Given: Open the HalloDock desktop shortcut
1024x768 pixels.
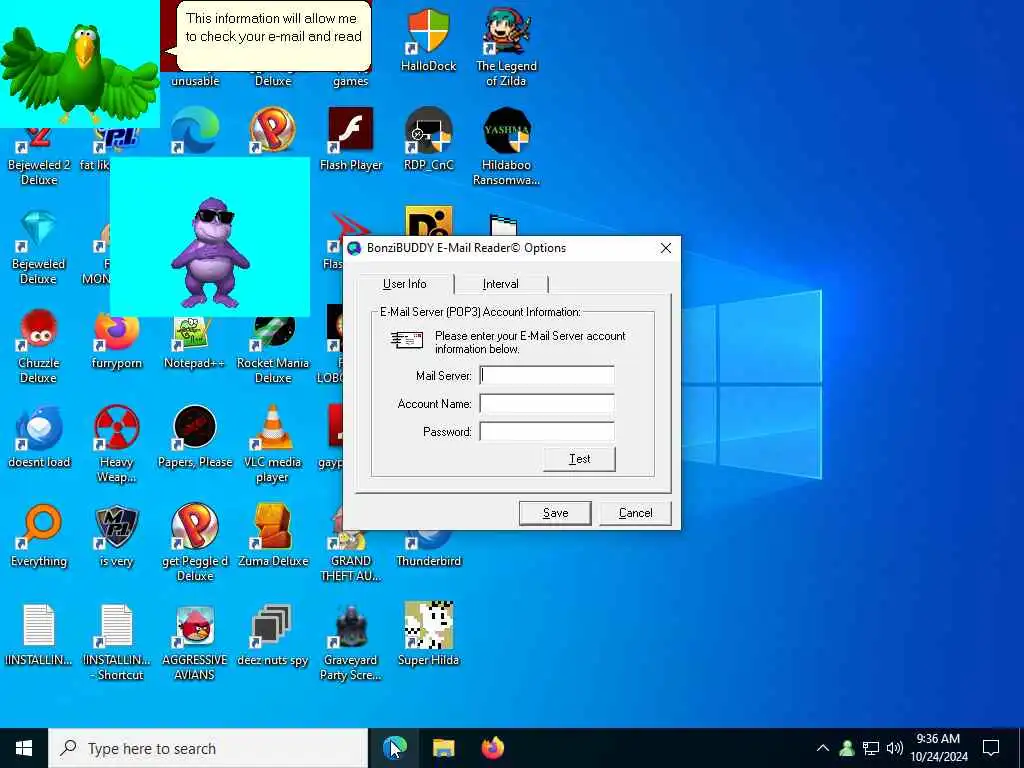Looking at the screenshot, I should (428, 39).
